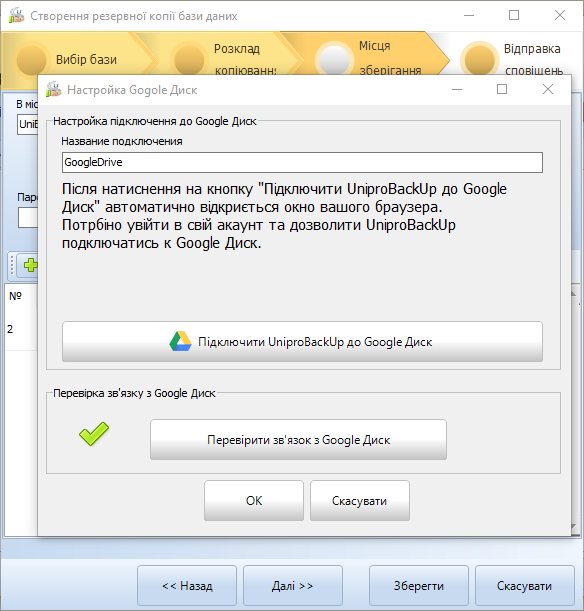This screenshot has width=584, height=611.
Task: Click the Перевірка зв'язку з Google Диск group label
Action: [x=134, y=393]
